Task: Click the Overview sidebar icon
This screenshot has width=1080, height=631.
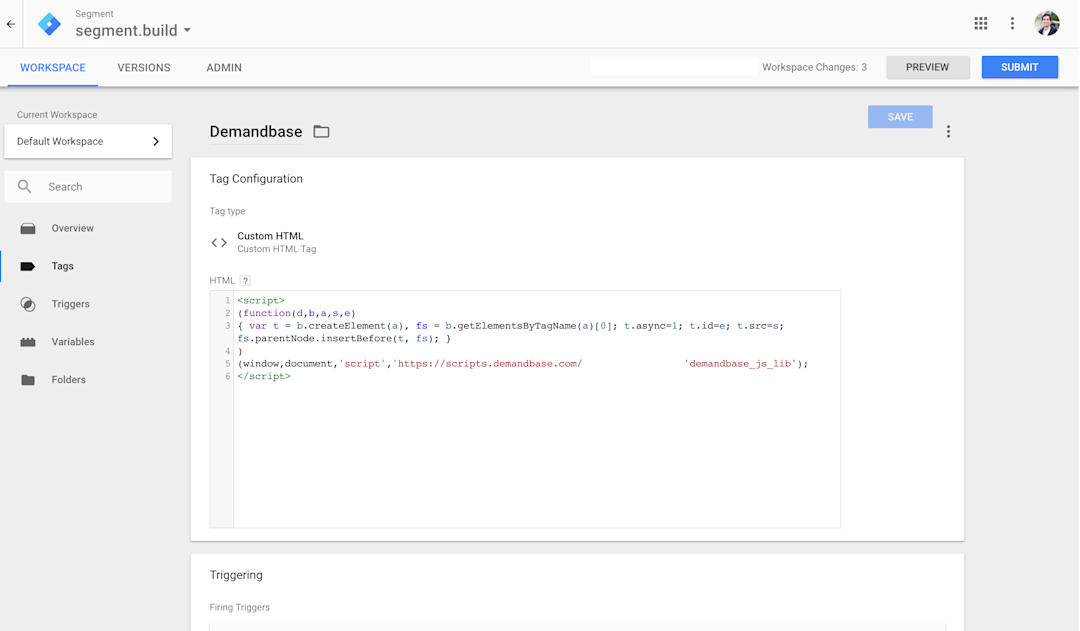Action: click(28, 229)
